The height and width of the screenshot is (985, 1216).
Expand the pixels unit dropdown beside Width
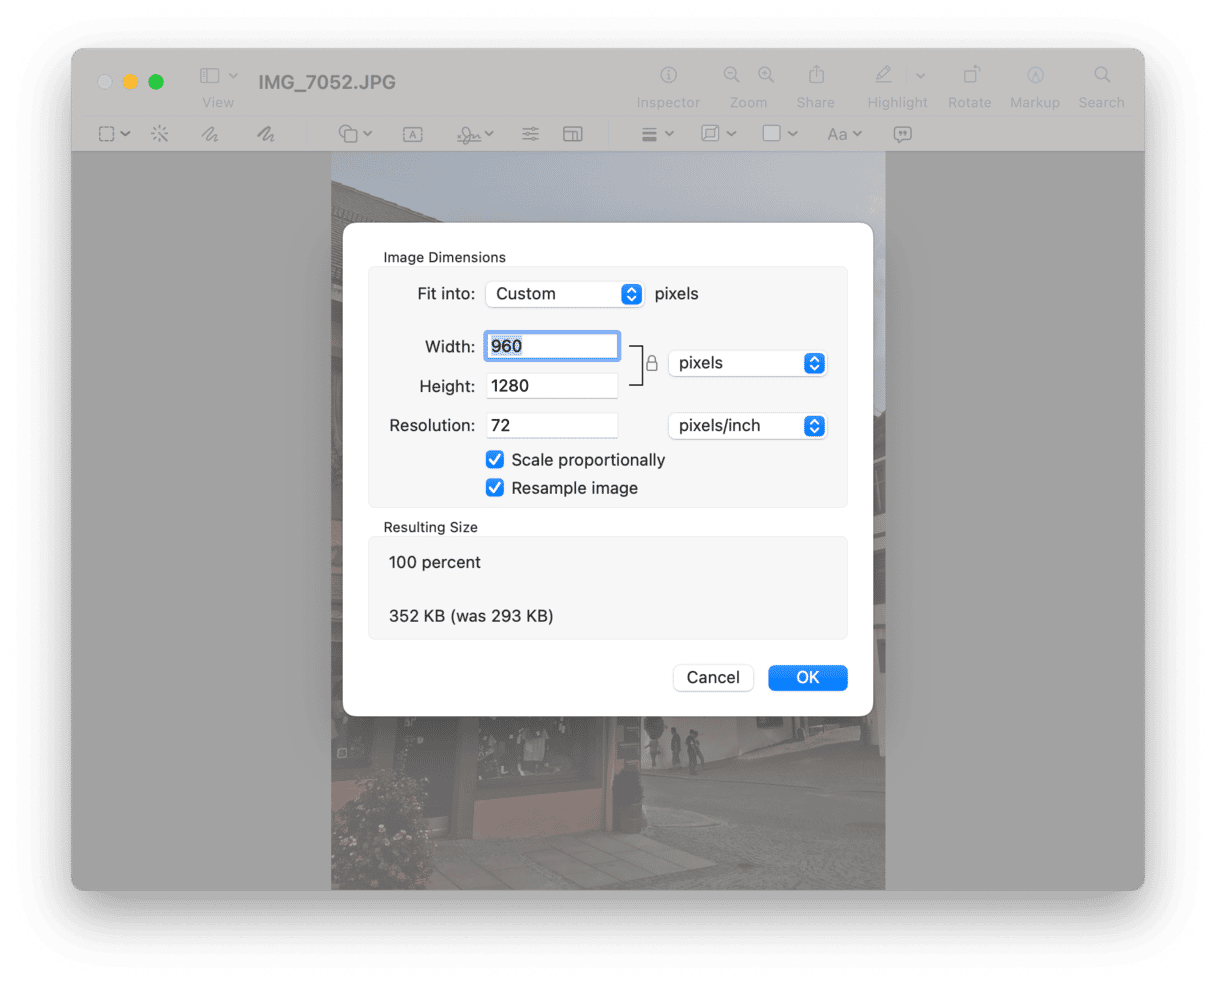(748, 363)
